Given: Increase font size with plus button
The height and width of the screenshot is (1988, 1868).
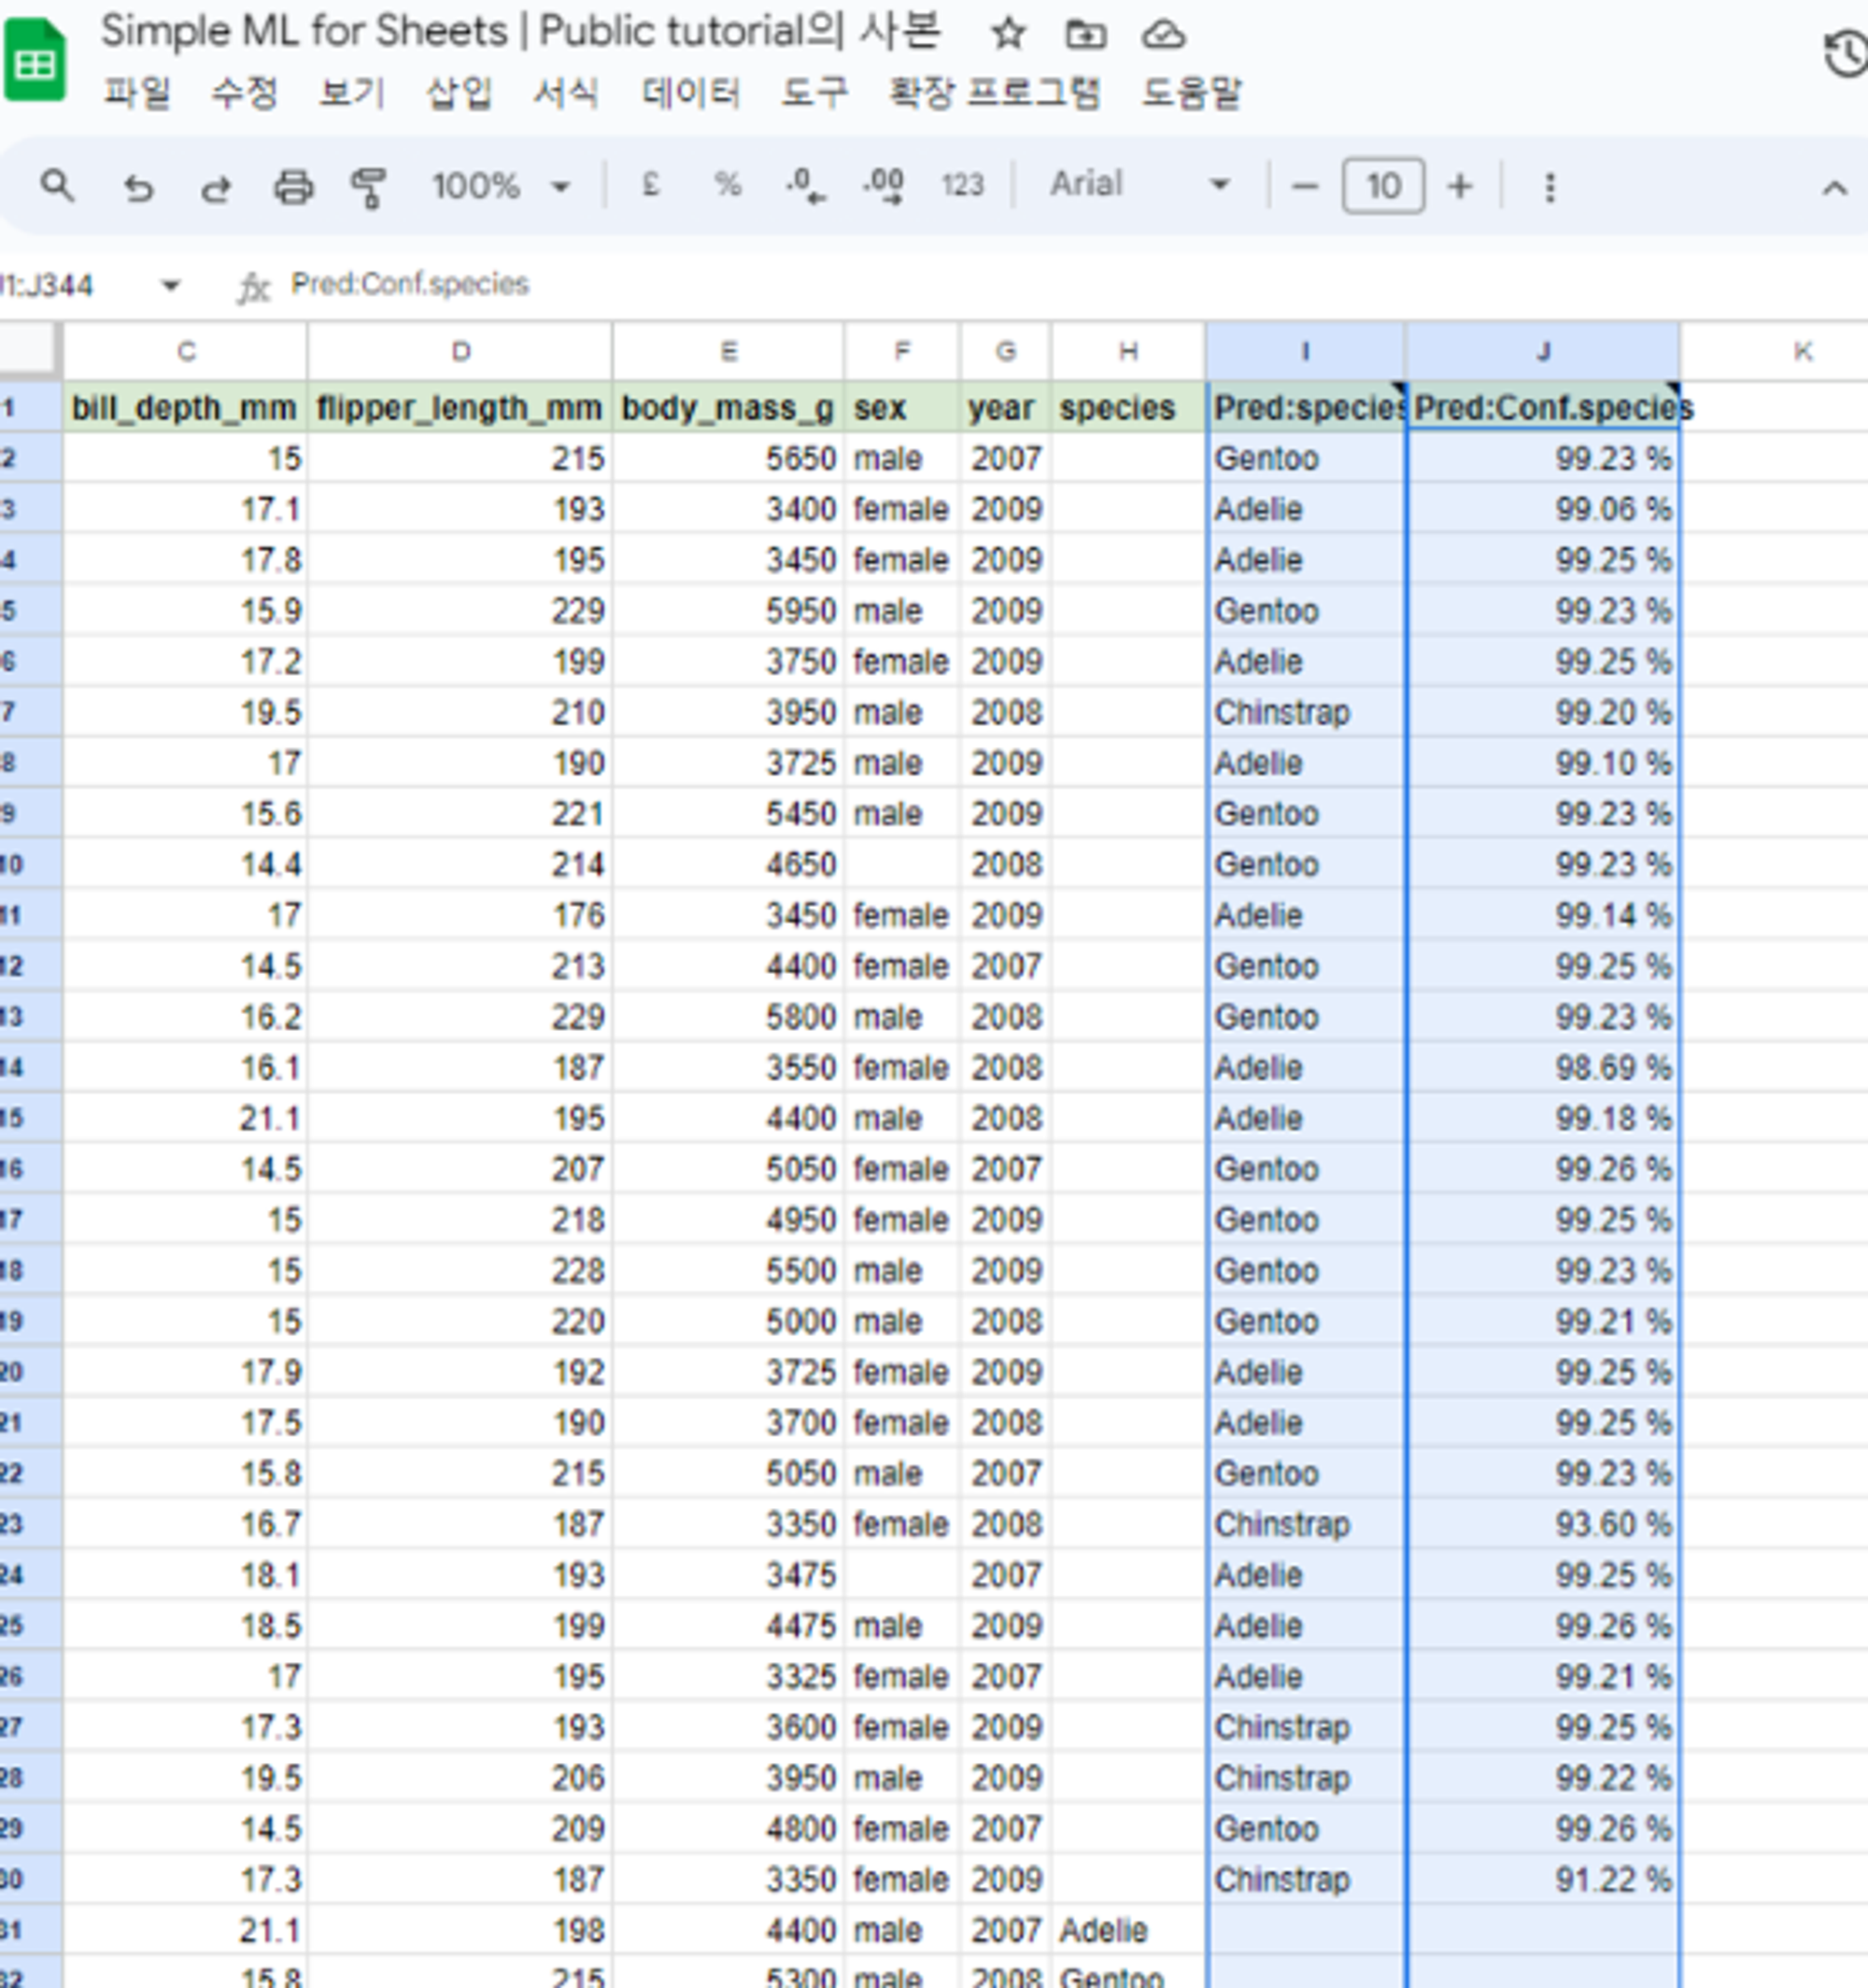Looking at the screenshot, I should pos(1459,186).
